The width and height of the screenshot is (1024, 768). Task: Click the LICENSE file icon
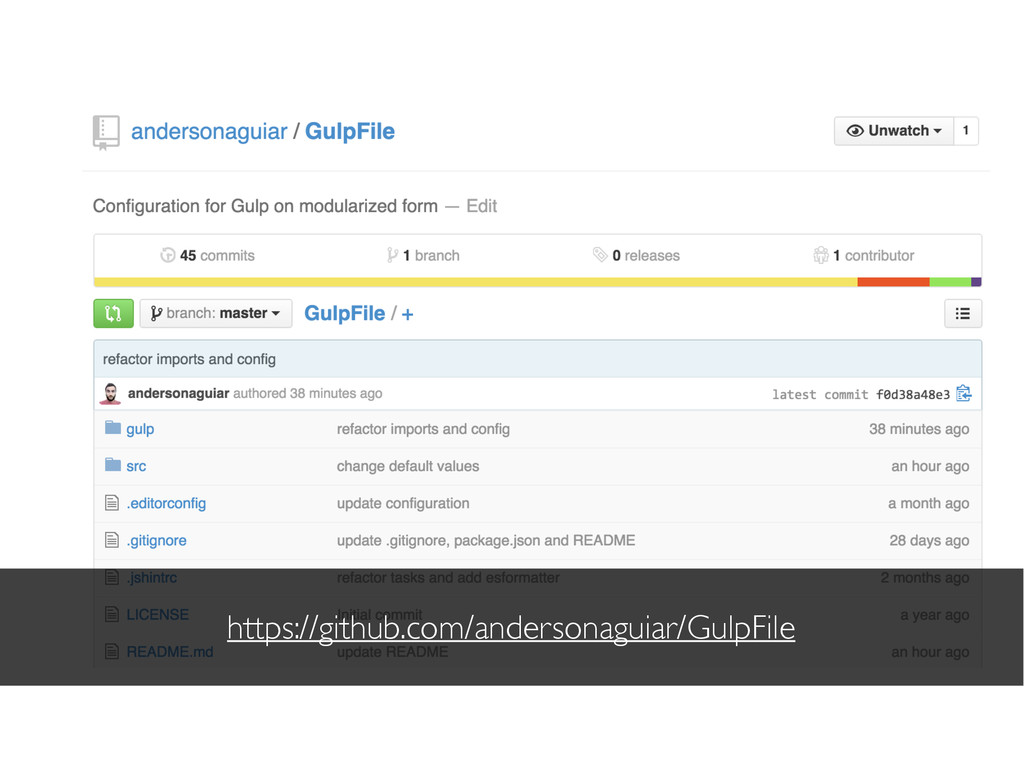click(112, 615)
